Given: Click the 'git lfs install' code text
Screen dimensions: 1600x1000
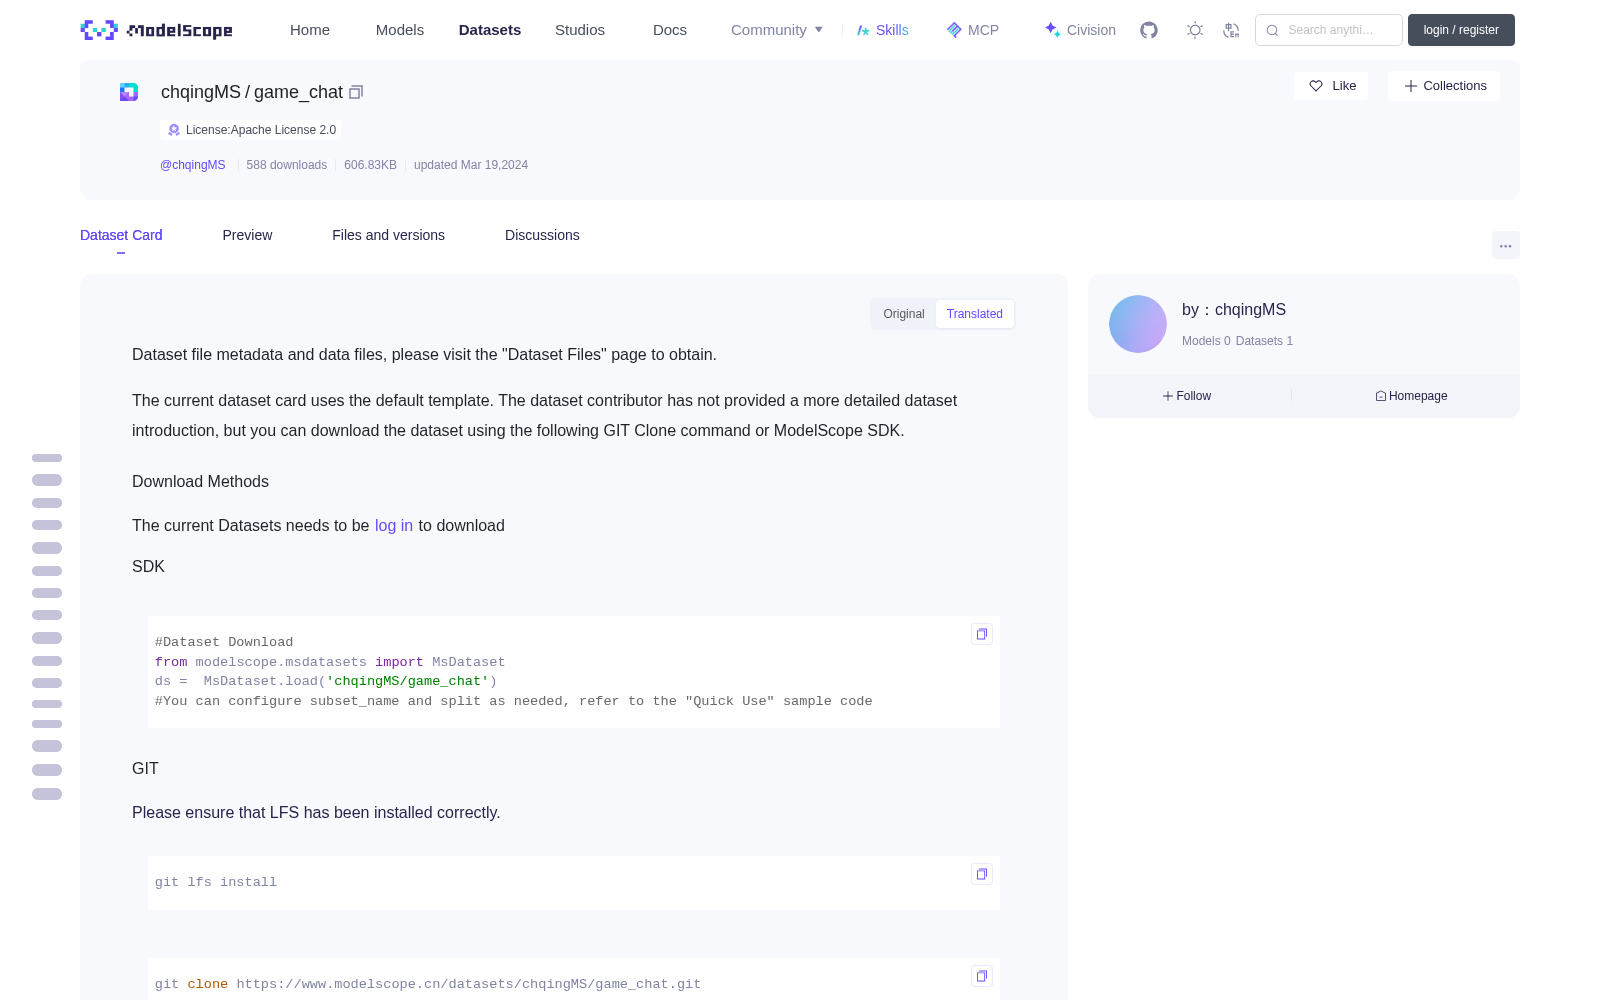Looking at the screenshot, I should 216,882.
